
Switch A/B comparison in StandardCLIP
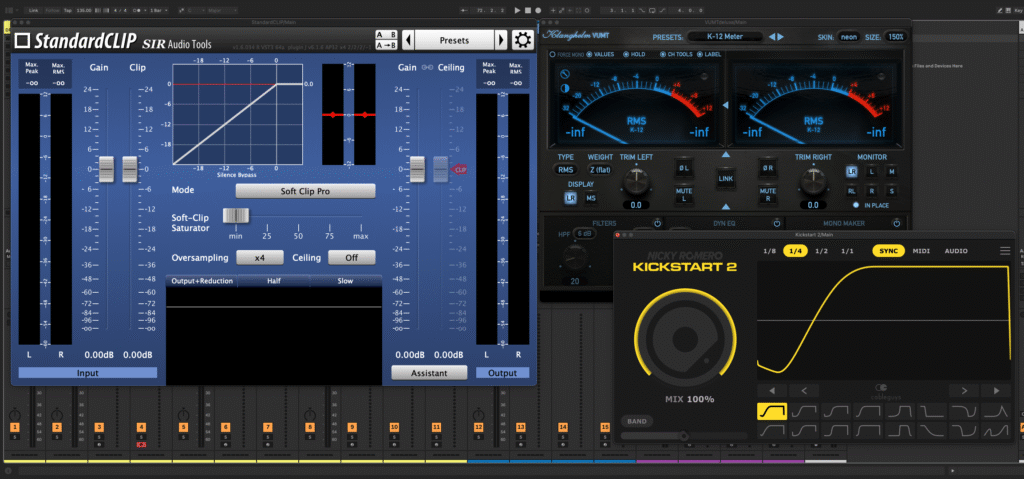pos(387,35)
